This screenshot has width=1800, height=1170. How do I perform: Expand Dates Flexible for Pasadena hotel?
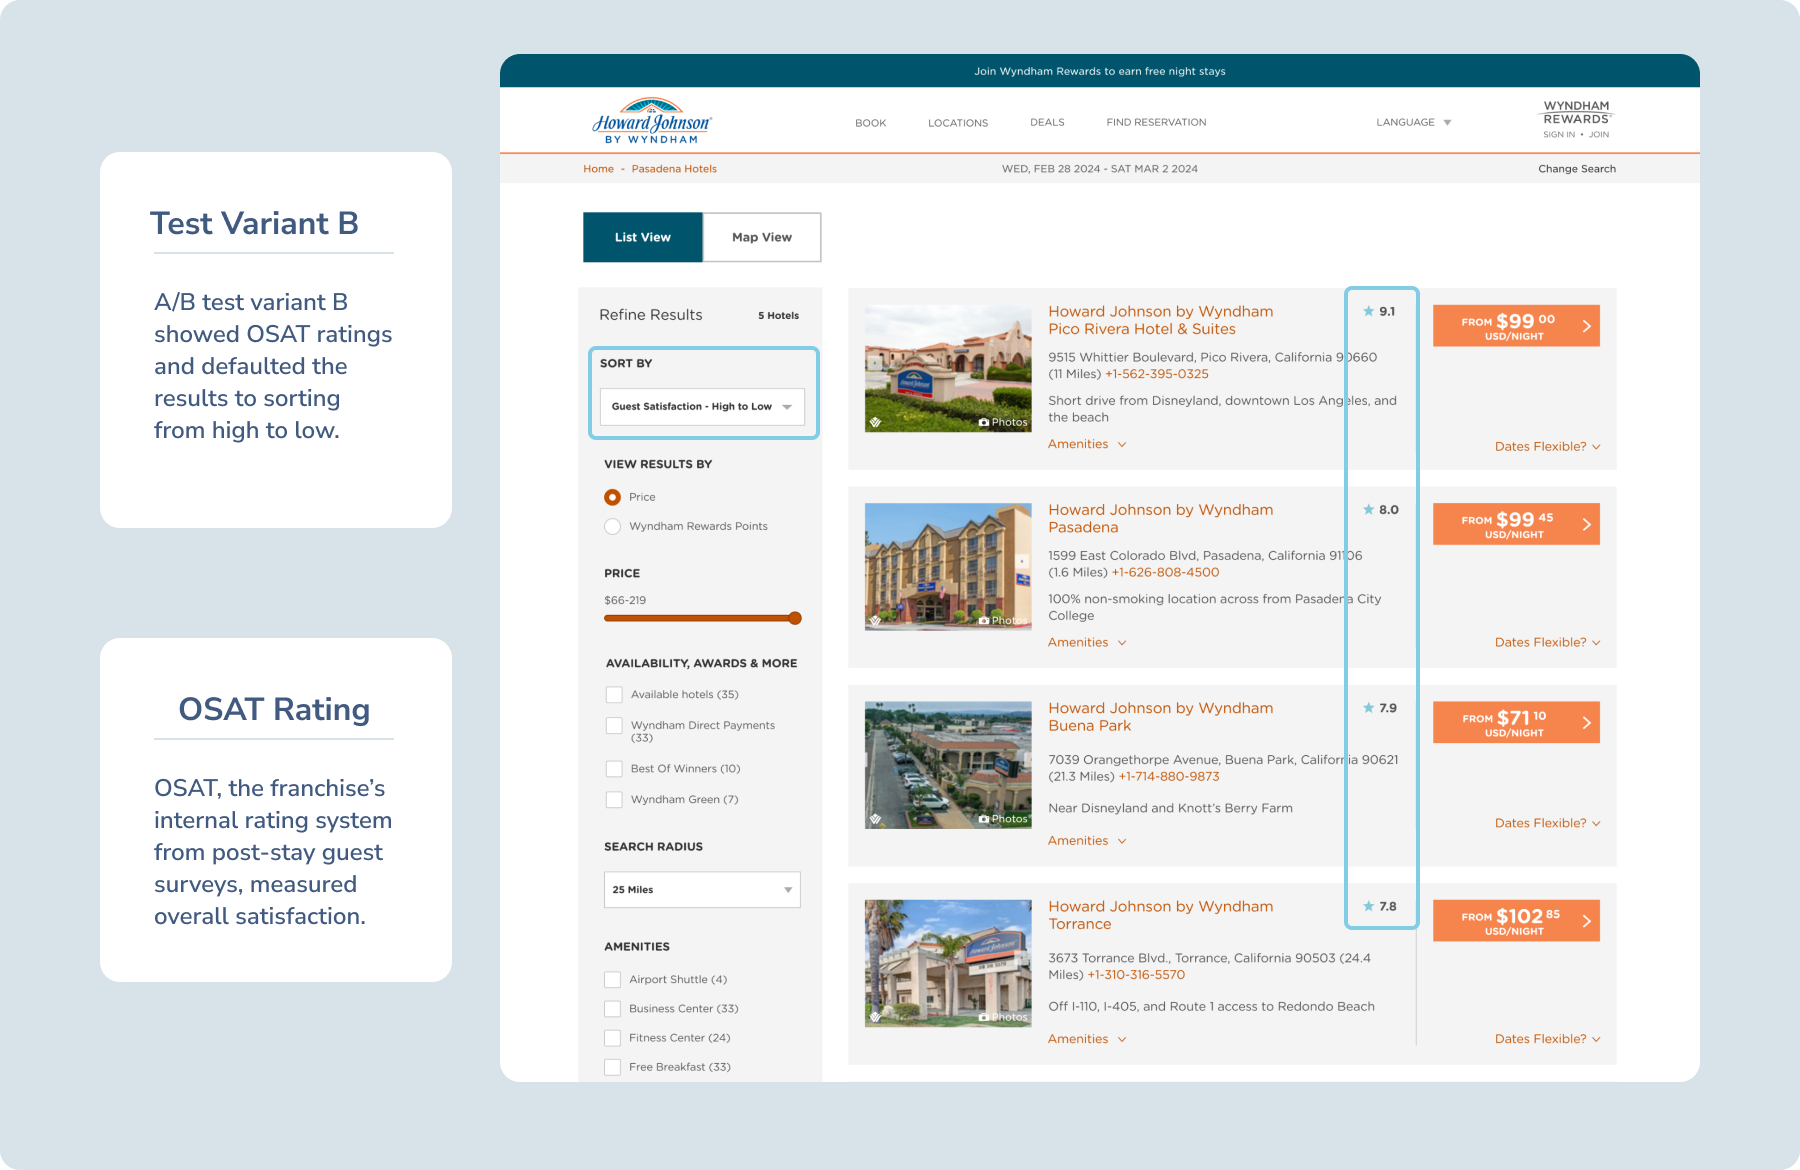click(1547, 642)
